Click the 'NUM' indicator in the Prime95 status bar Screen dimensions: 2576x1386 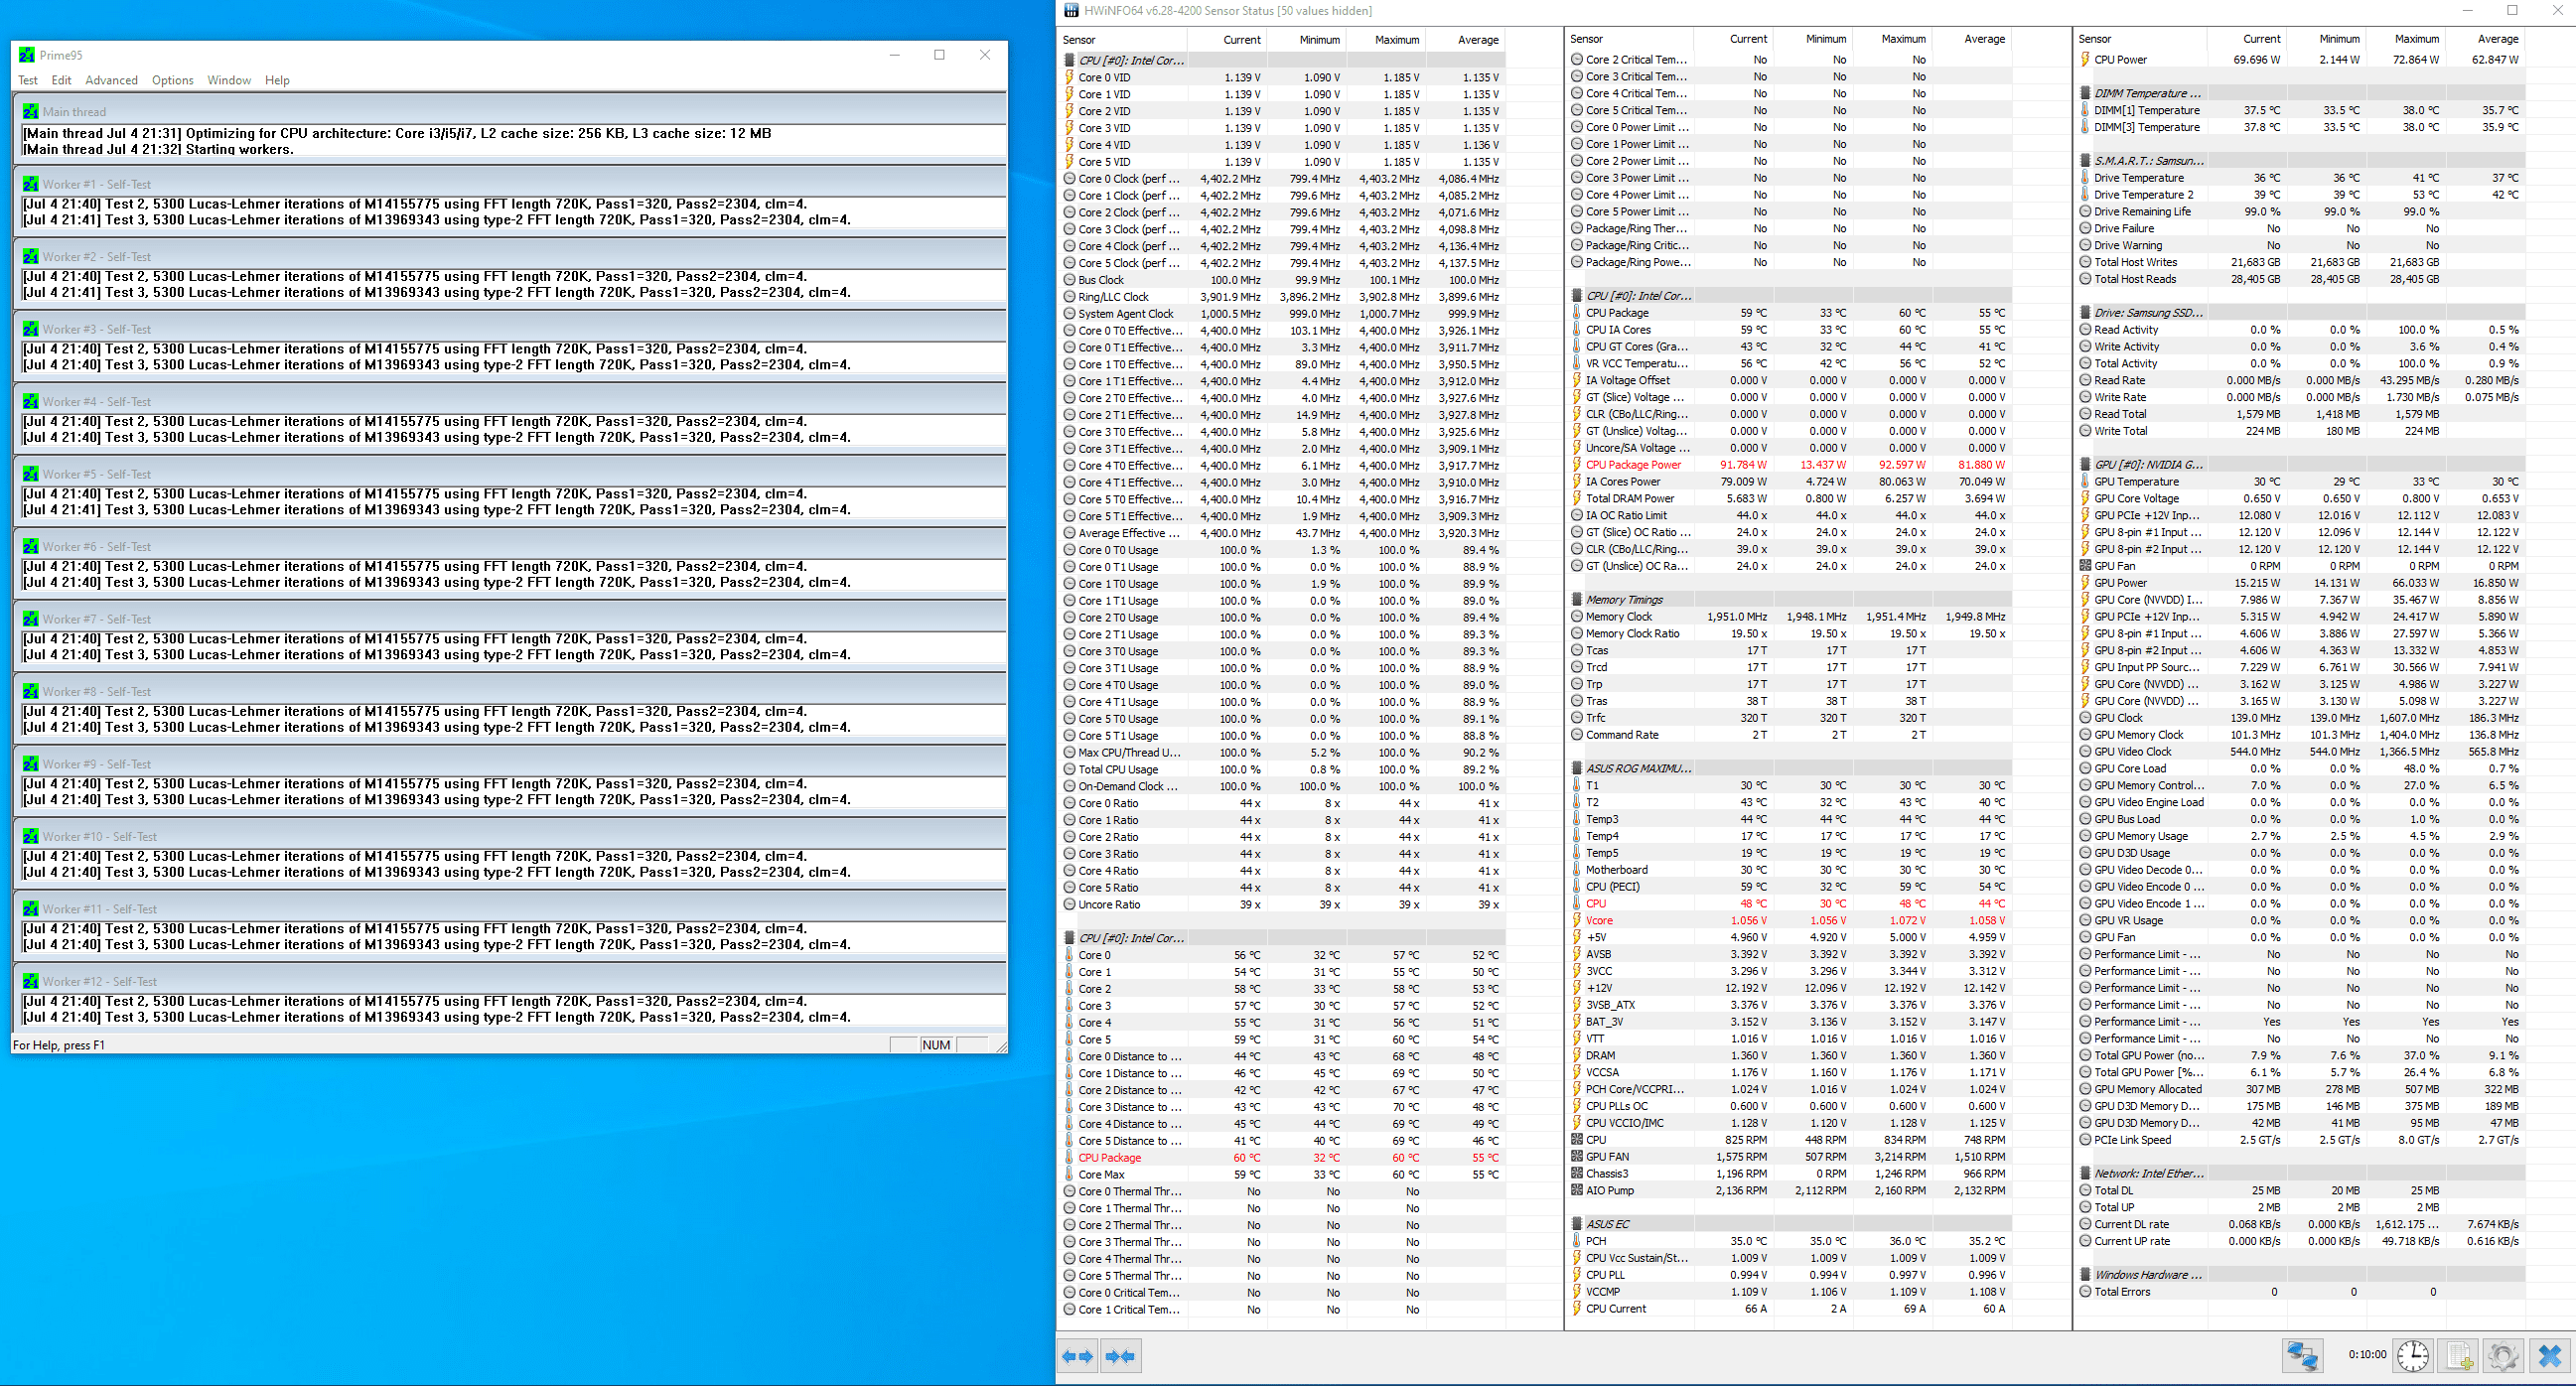pos(936,1044)
